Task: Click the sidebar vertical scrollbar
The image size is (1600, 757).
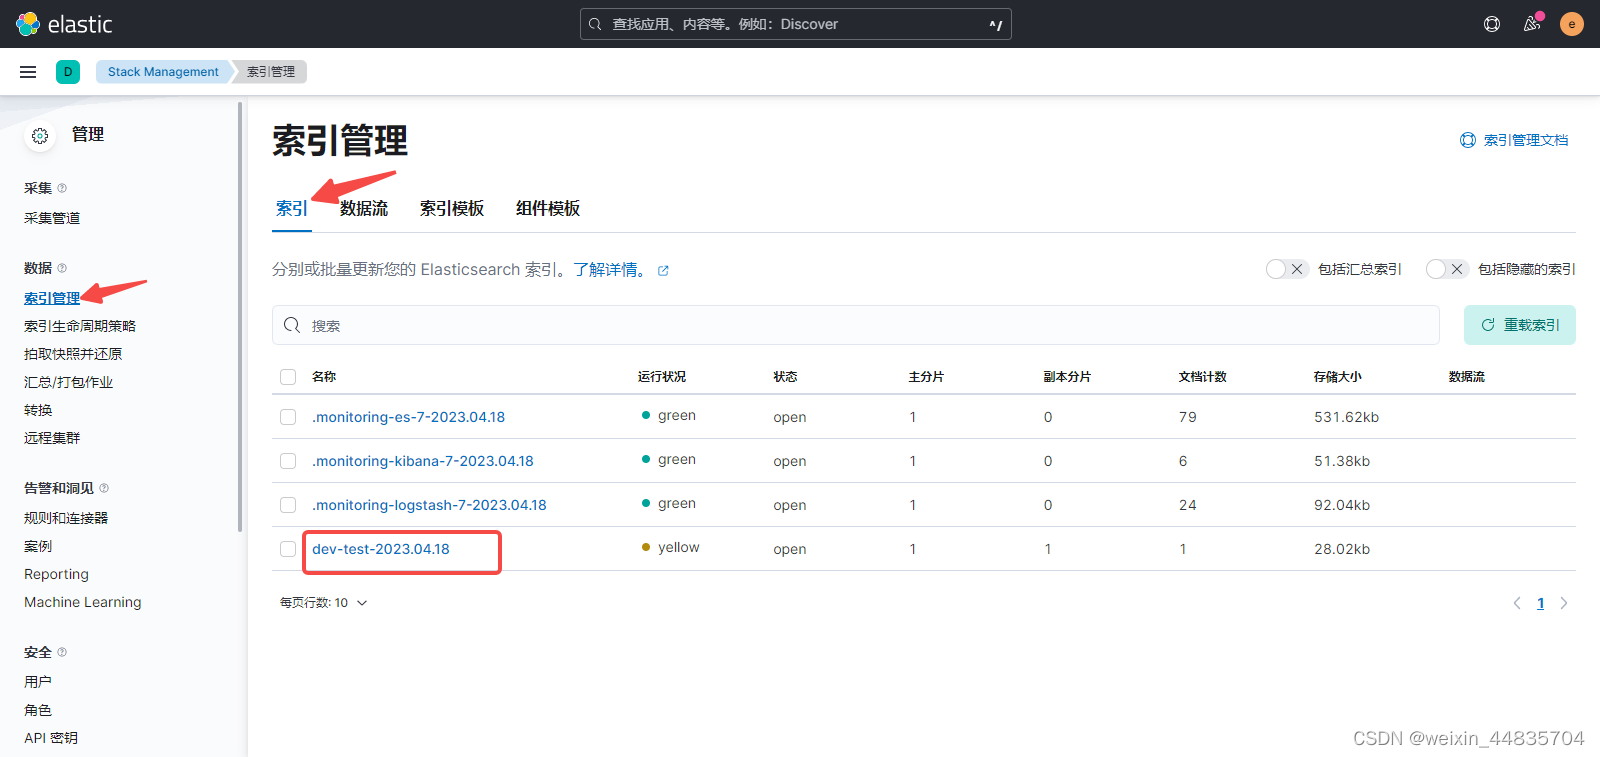Action: (240, 316)
